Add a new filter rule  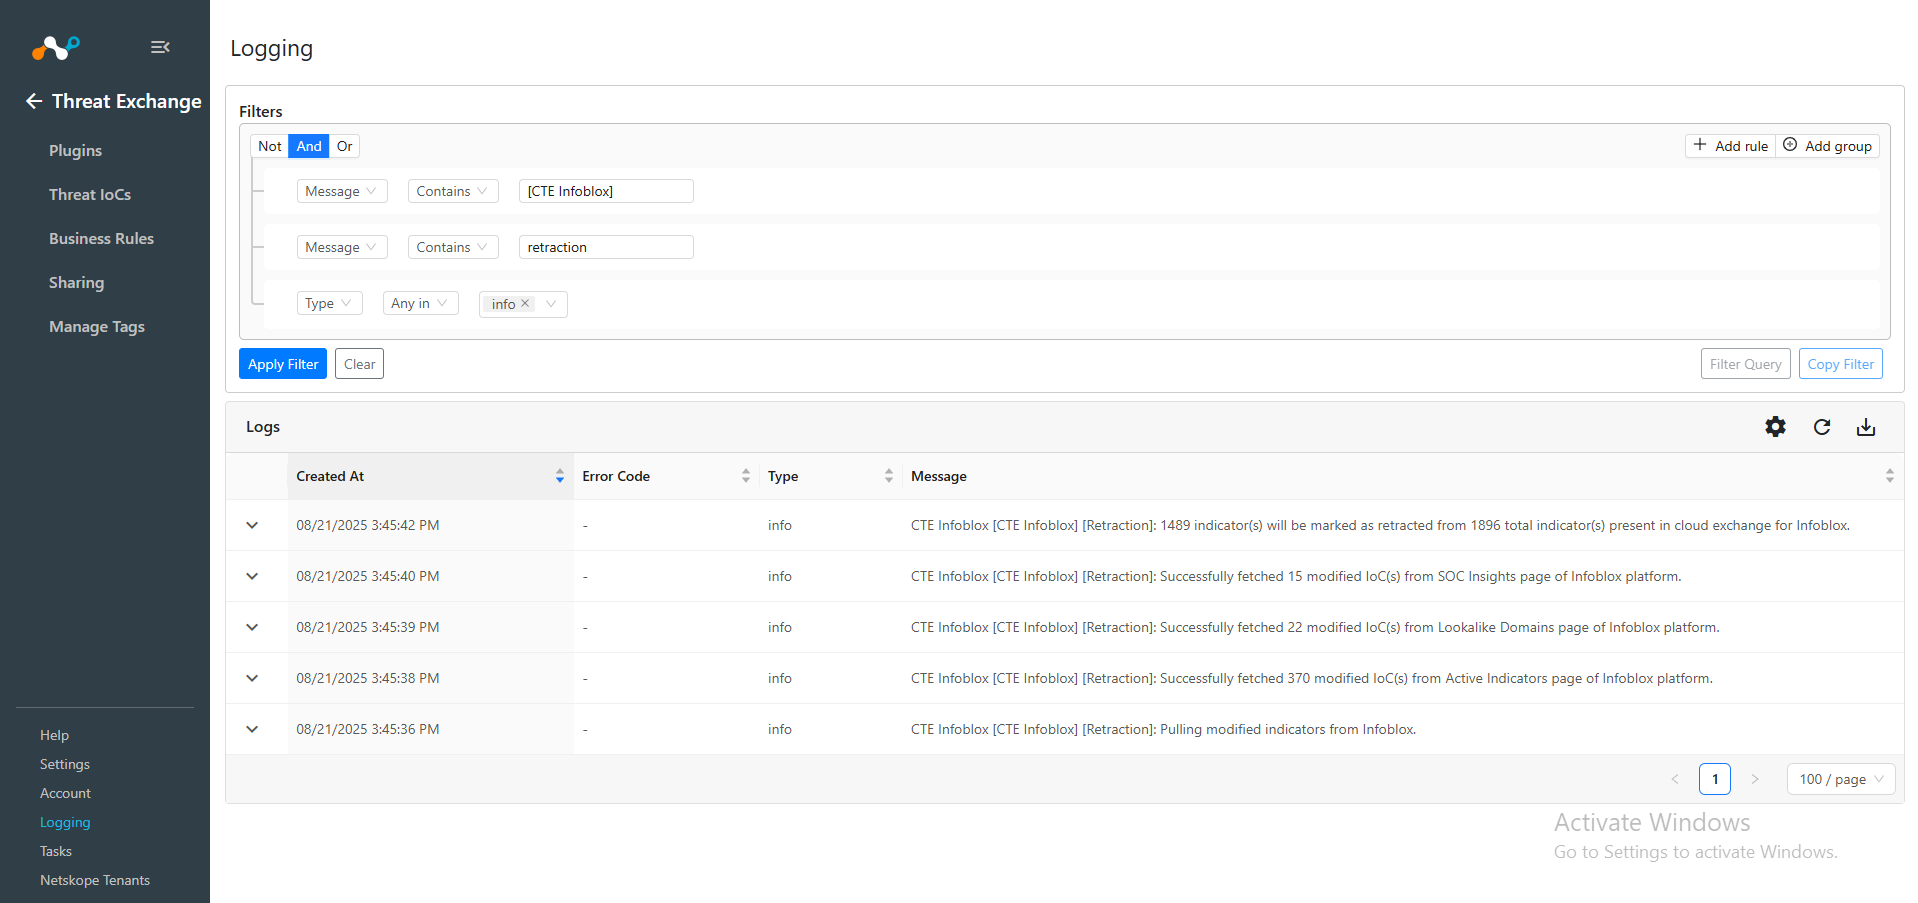pos(1730,146)
